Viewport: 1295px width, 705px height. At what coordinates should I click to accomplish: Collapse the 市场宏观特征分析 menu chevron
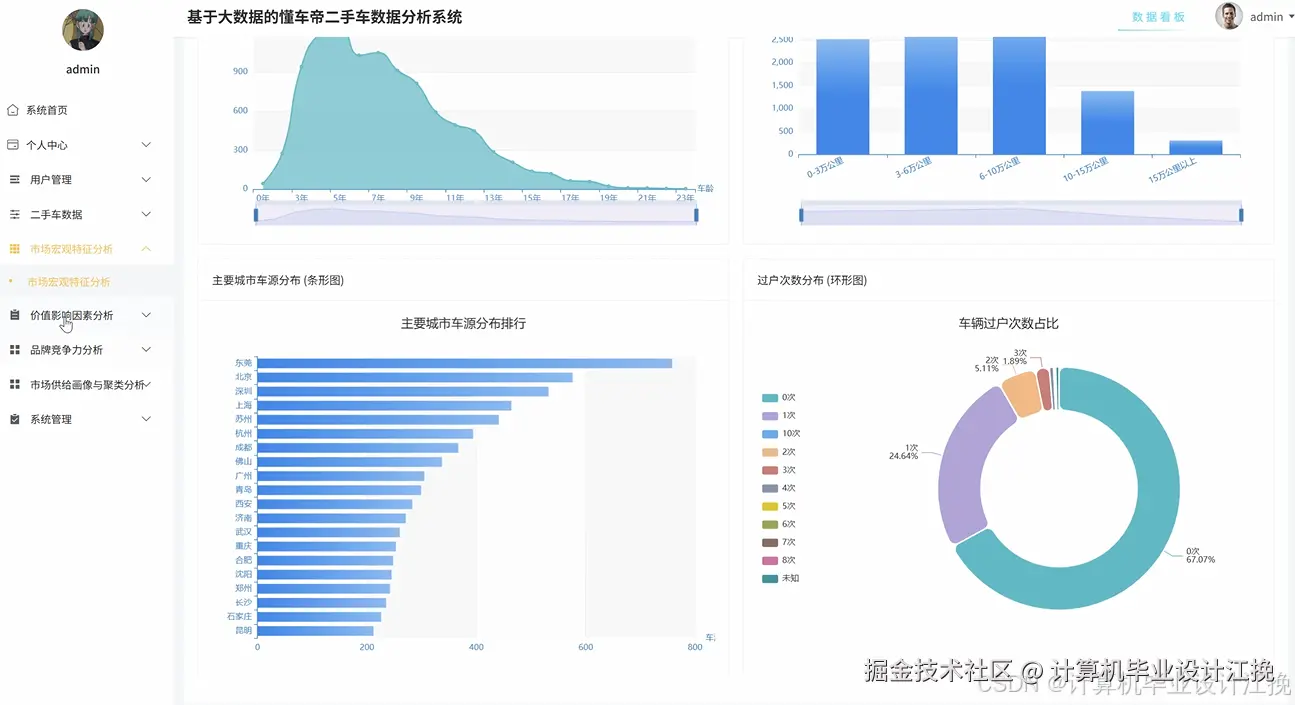coord(146,248)
